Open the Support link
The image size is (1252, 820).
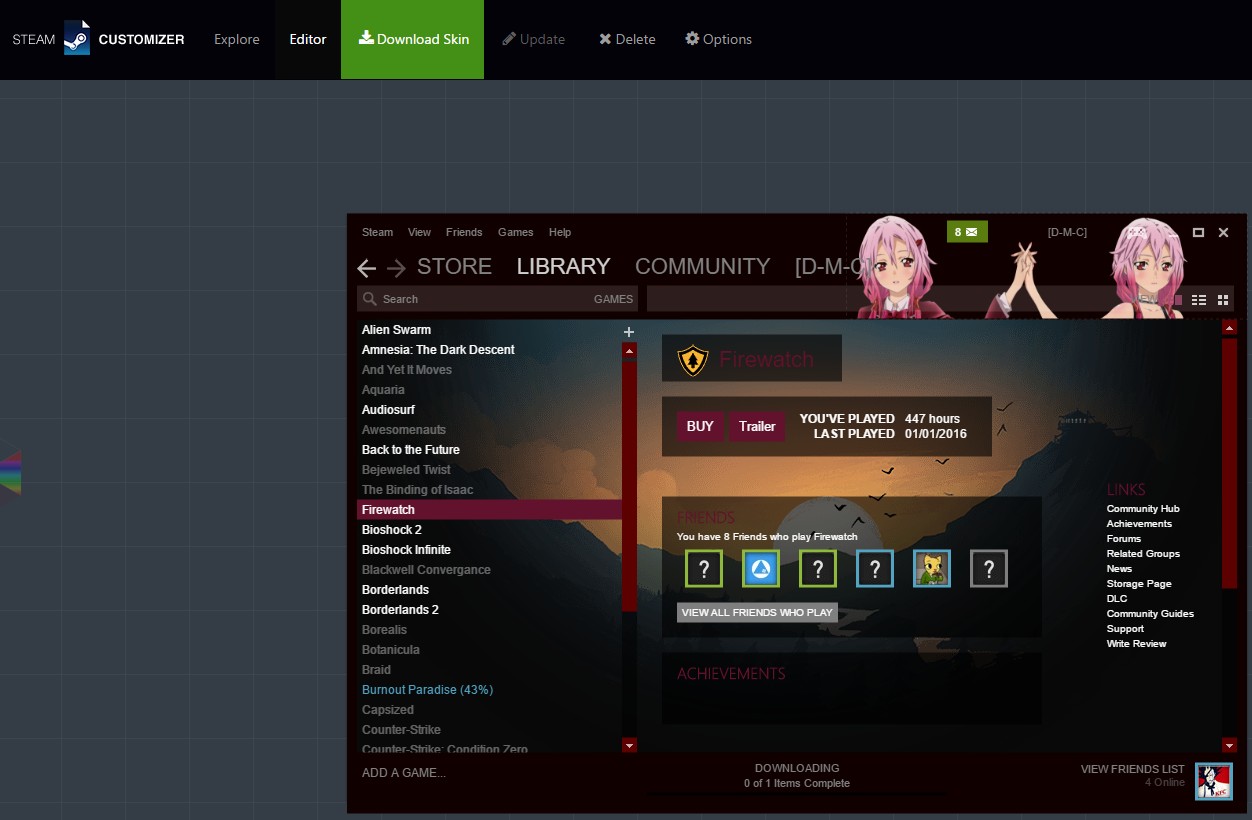pos(1125,629)
